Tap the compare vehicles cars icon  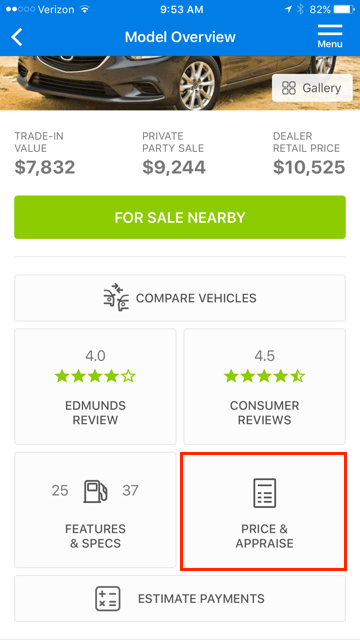(116, 298)
